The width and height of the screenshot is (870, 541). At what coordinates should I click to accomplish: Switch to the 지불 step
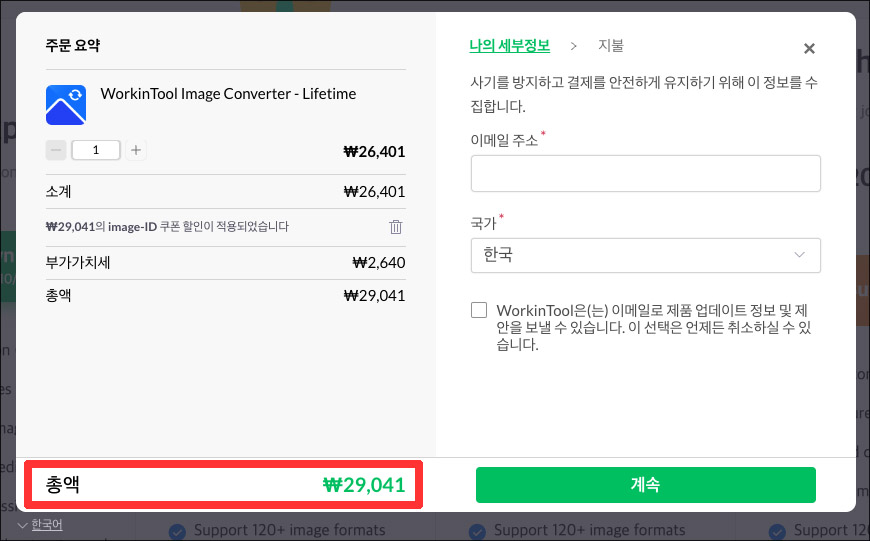[610, 45]
